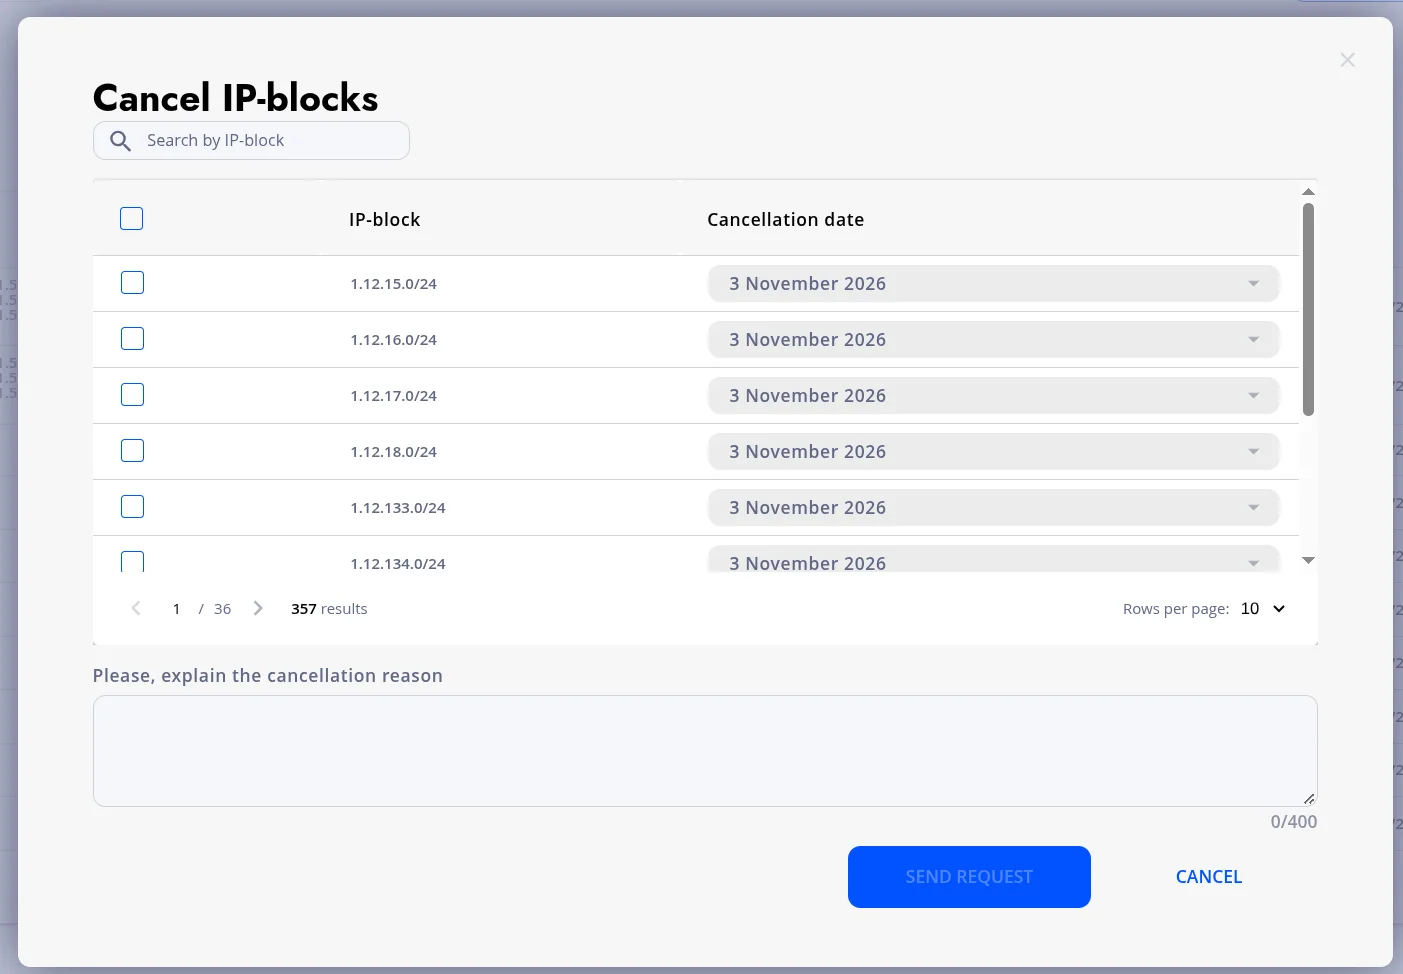
Task: Click the table vertical scrollbar thumb
Action: [x=1308, y=309]
